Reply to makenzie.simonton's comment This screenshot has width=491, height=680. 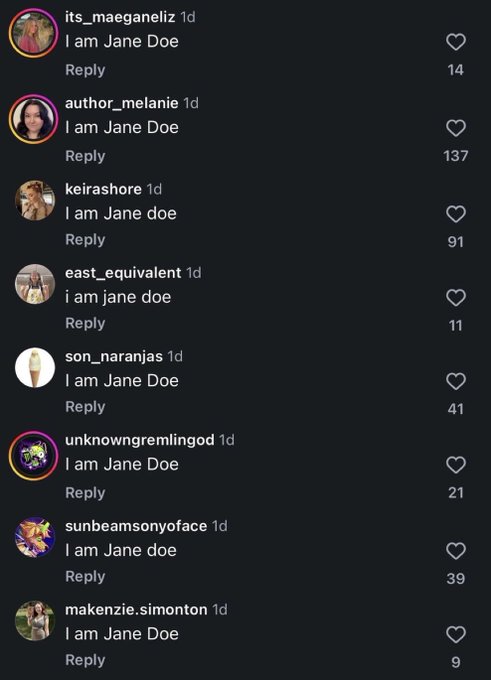pos(85,660)
